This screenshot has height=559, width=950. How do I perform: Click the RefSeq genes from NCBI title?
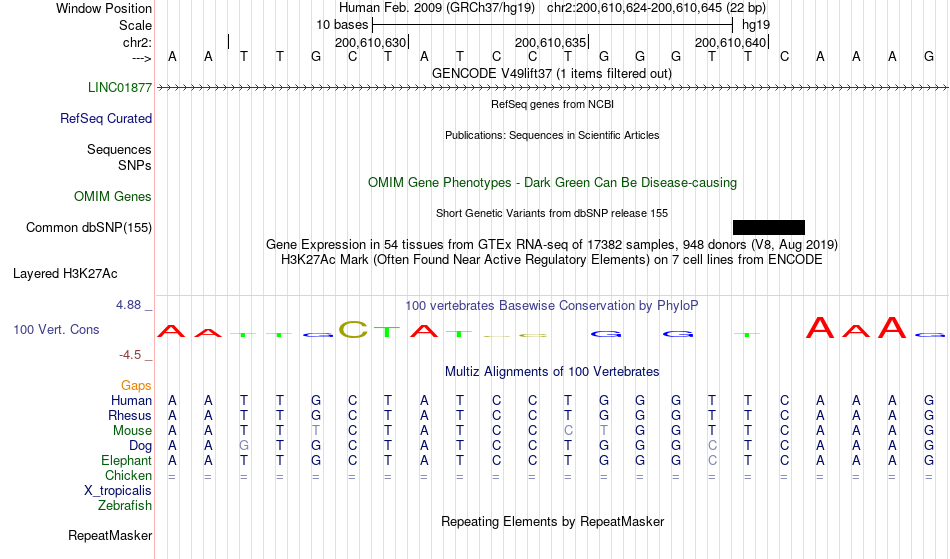click(x=553, y=104)
